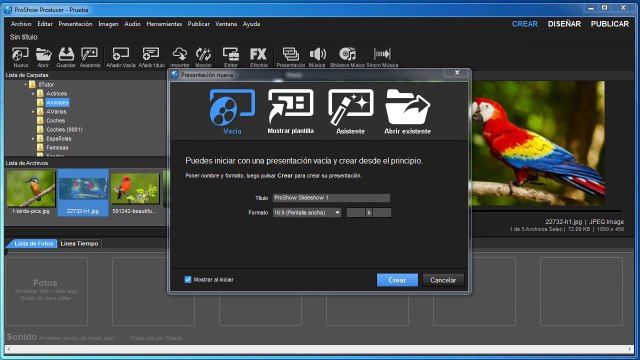Click Añadir Vacía toolbar icon

click(121, 57)
